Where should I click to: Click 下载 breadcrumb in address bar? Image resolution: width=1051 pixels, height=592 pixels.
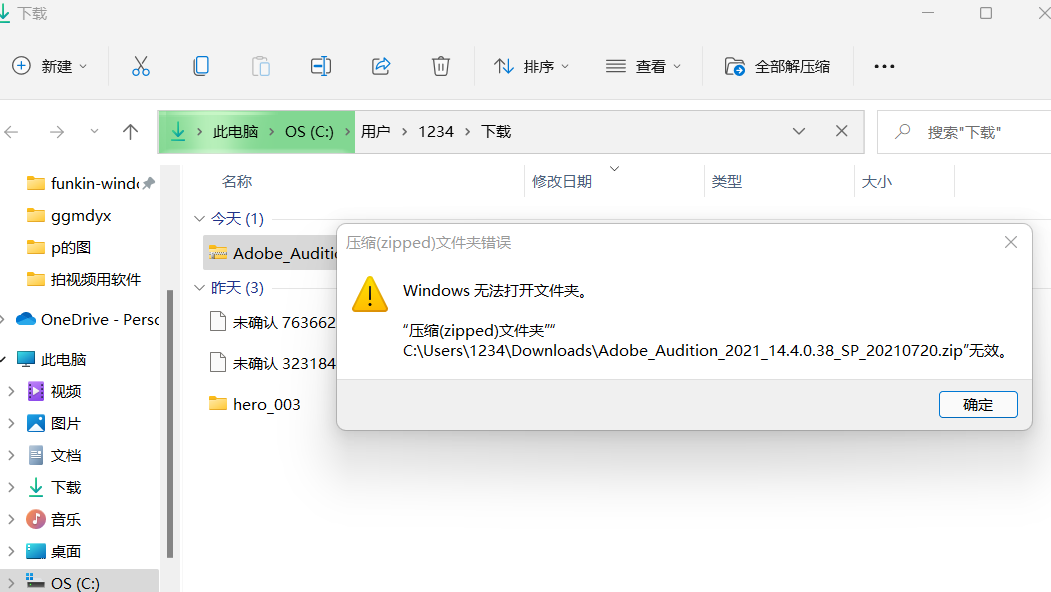pyautogui.click(x=496, y=132)
